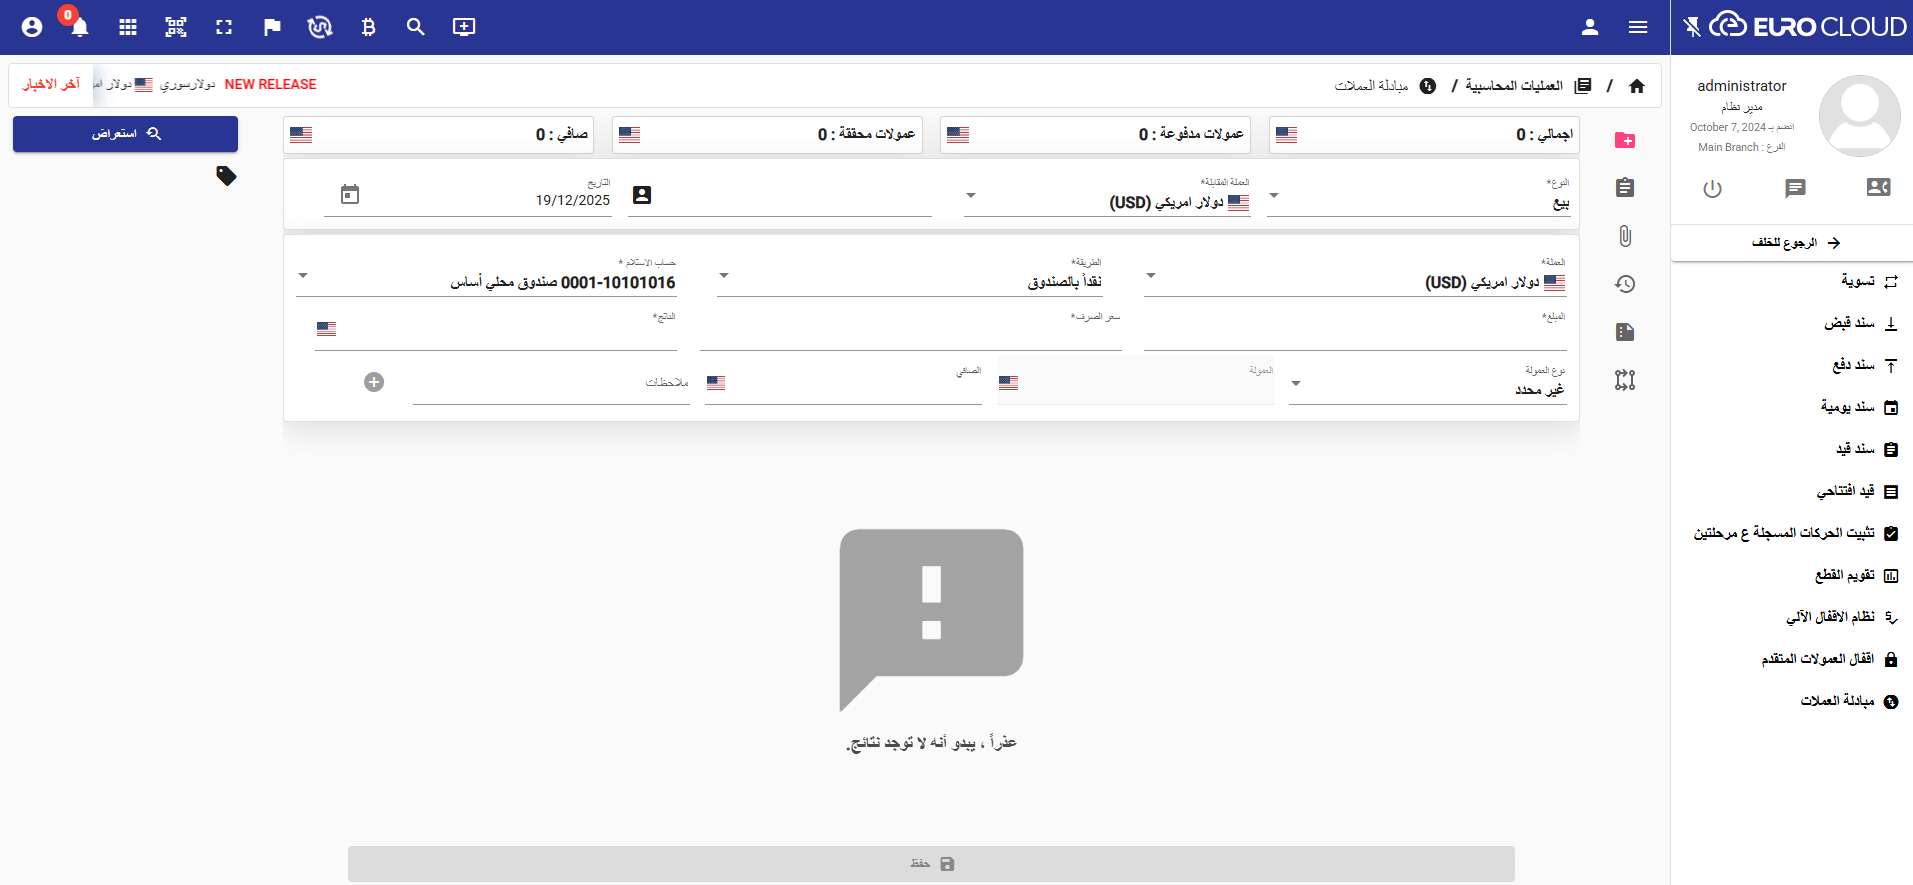The height and width of the screenshot is (885, 1913).
Task: Open سند قبض in the sidebar
Action: (x=1850, y=323)
